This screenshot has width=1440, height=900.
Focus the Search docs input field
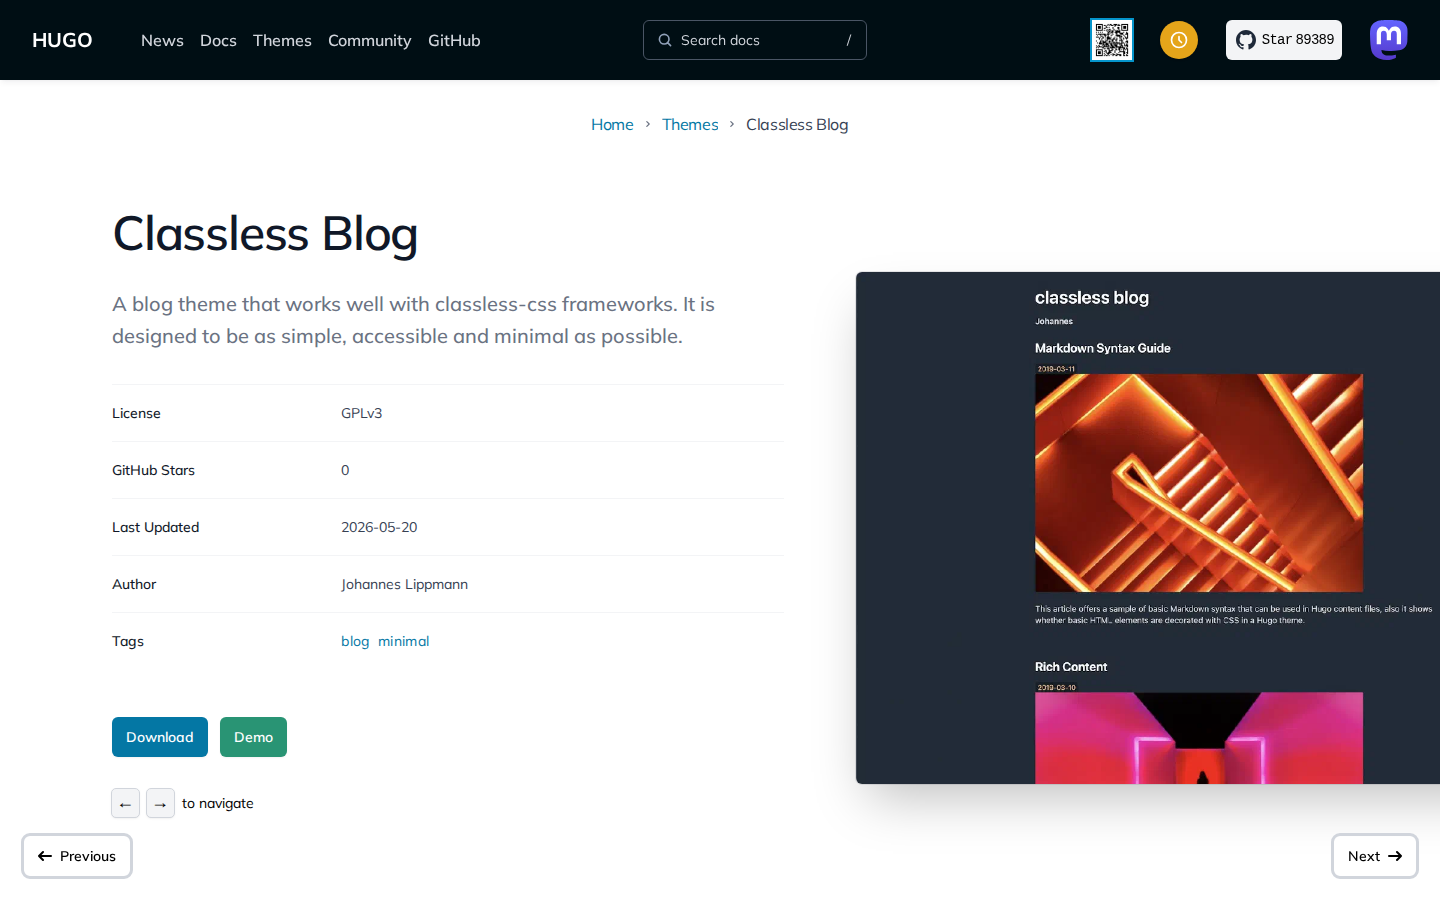(755, 40)
